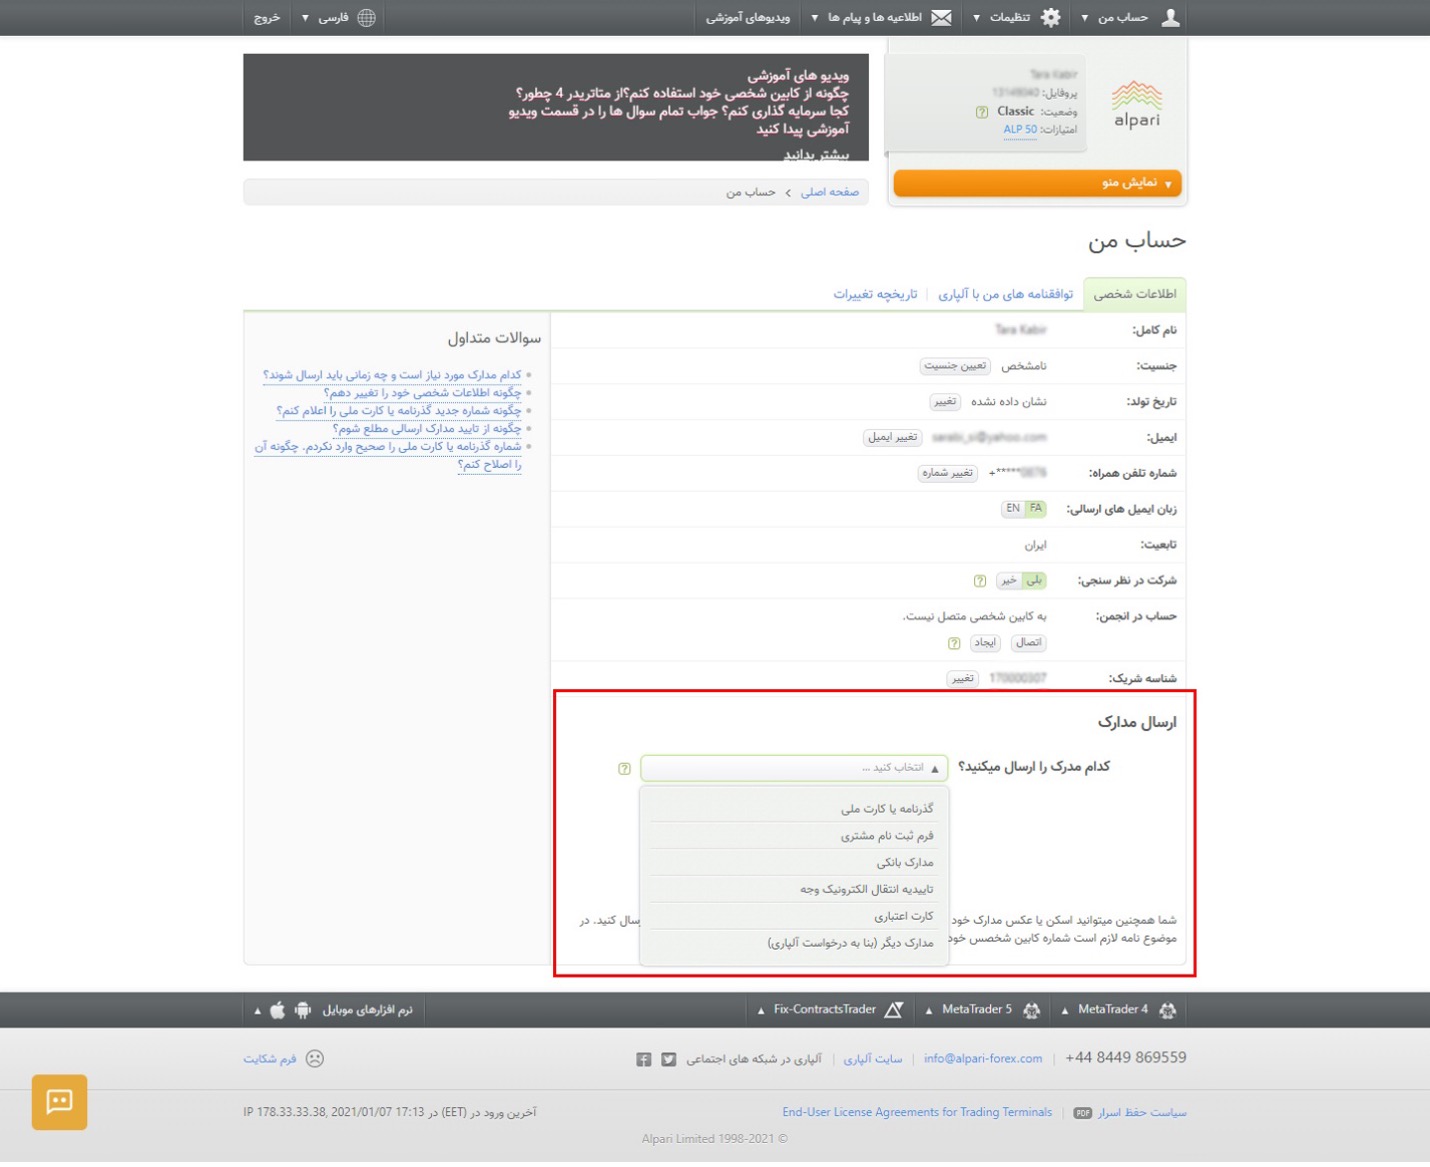Viewport: 1430px width, 1167px height.
Task: Click the Alpari logo
Action: coord(1137,104)
